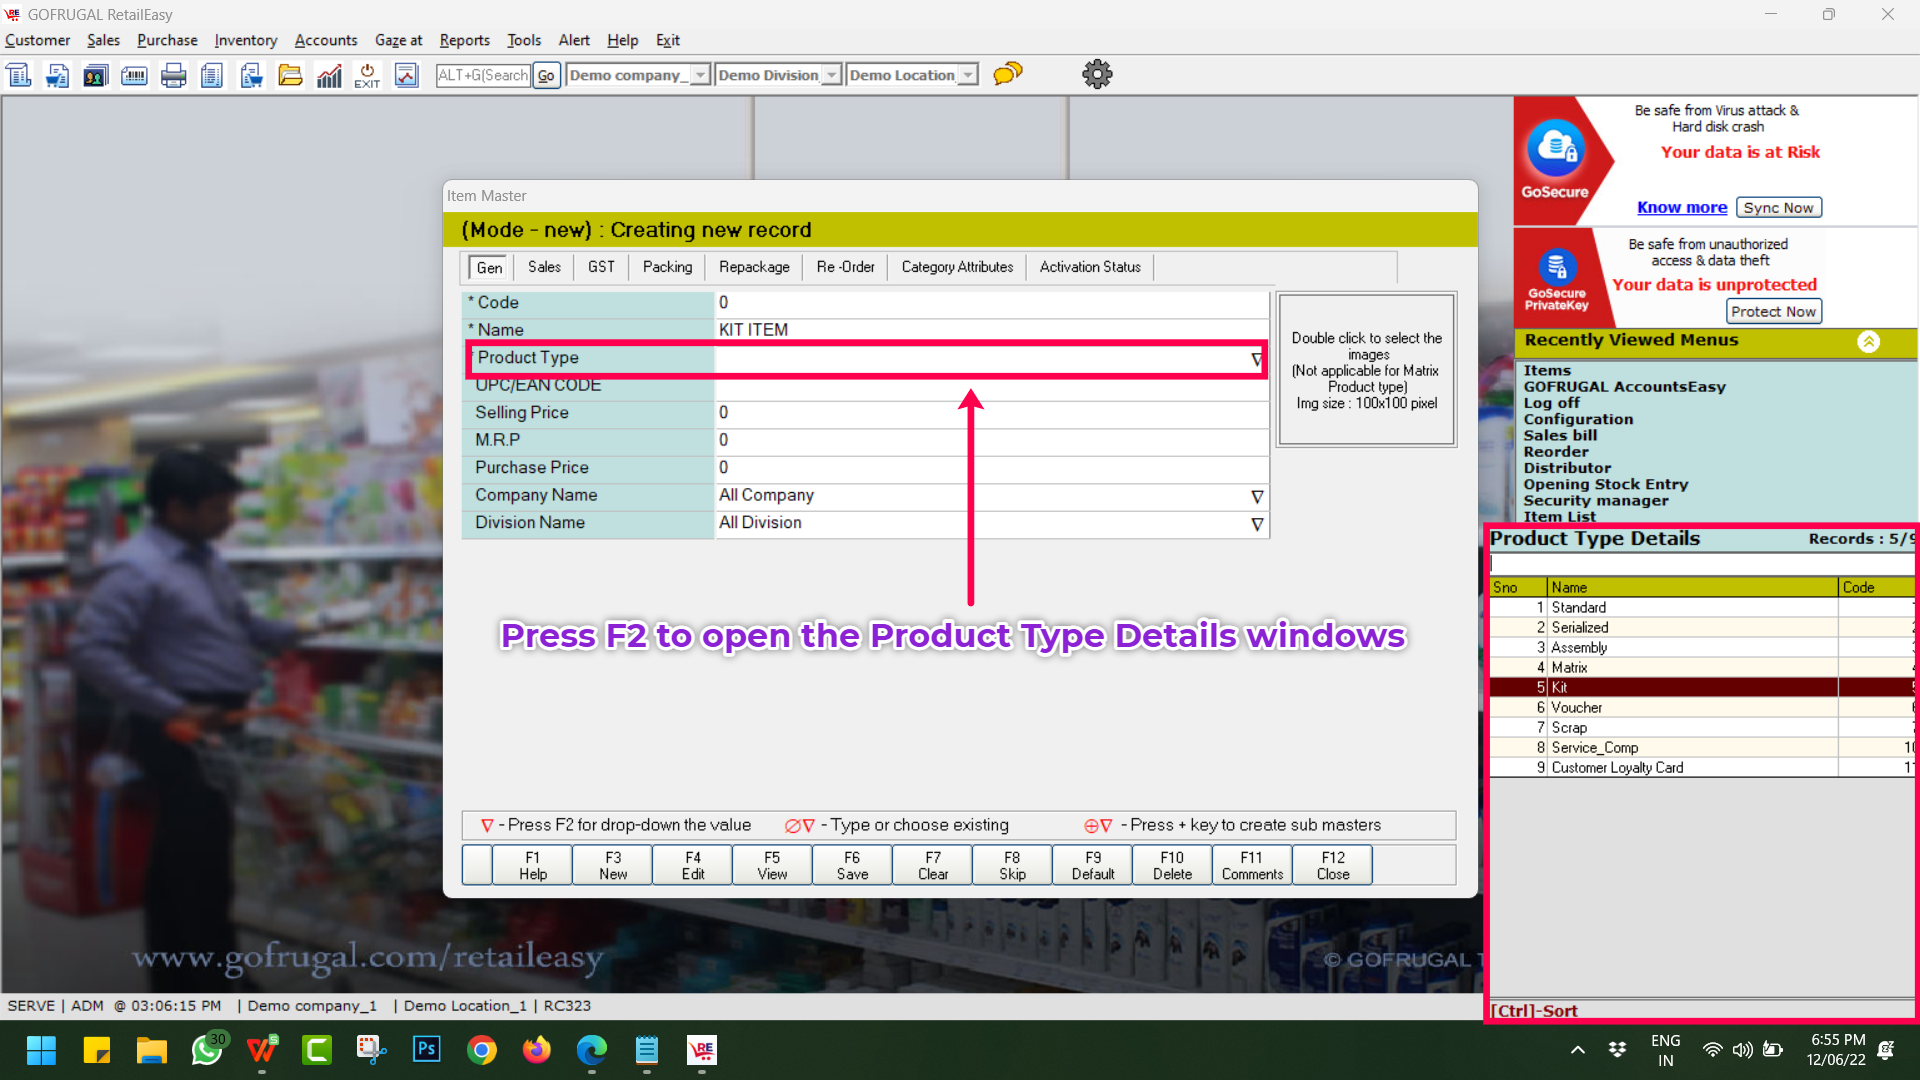The height and width of the screenshot is (1080, 1920).
Task: Click the open folder toolbar icon
Action: click(x=290, y=75)
